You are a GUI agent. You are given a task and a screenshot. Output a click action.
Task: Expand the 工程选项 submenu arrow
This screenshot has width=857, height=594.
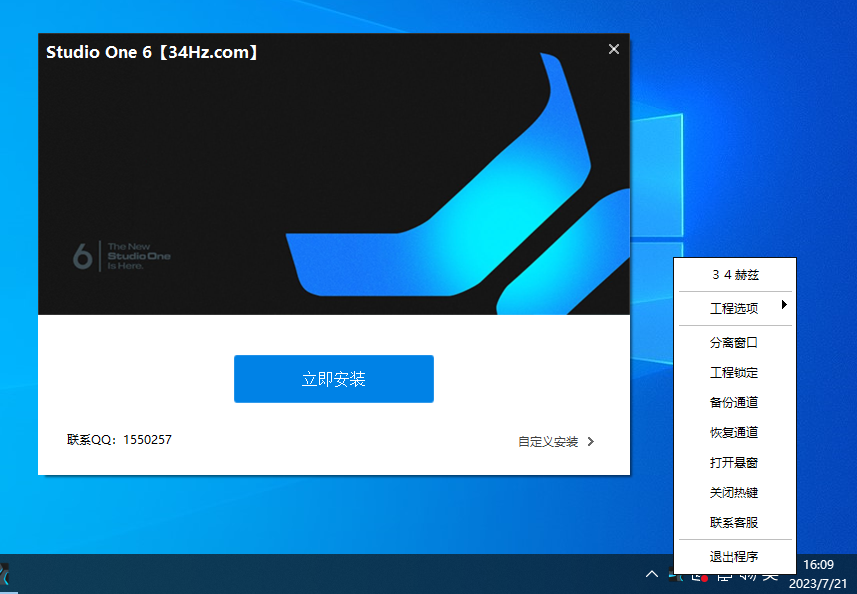coord(784,304)
